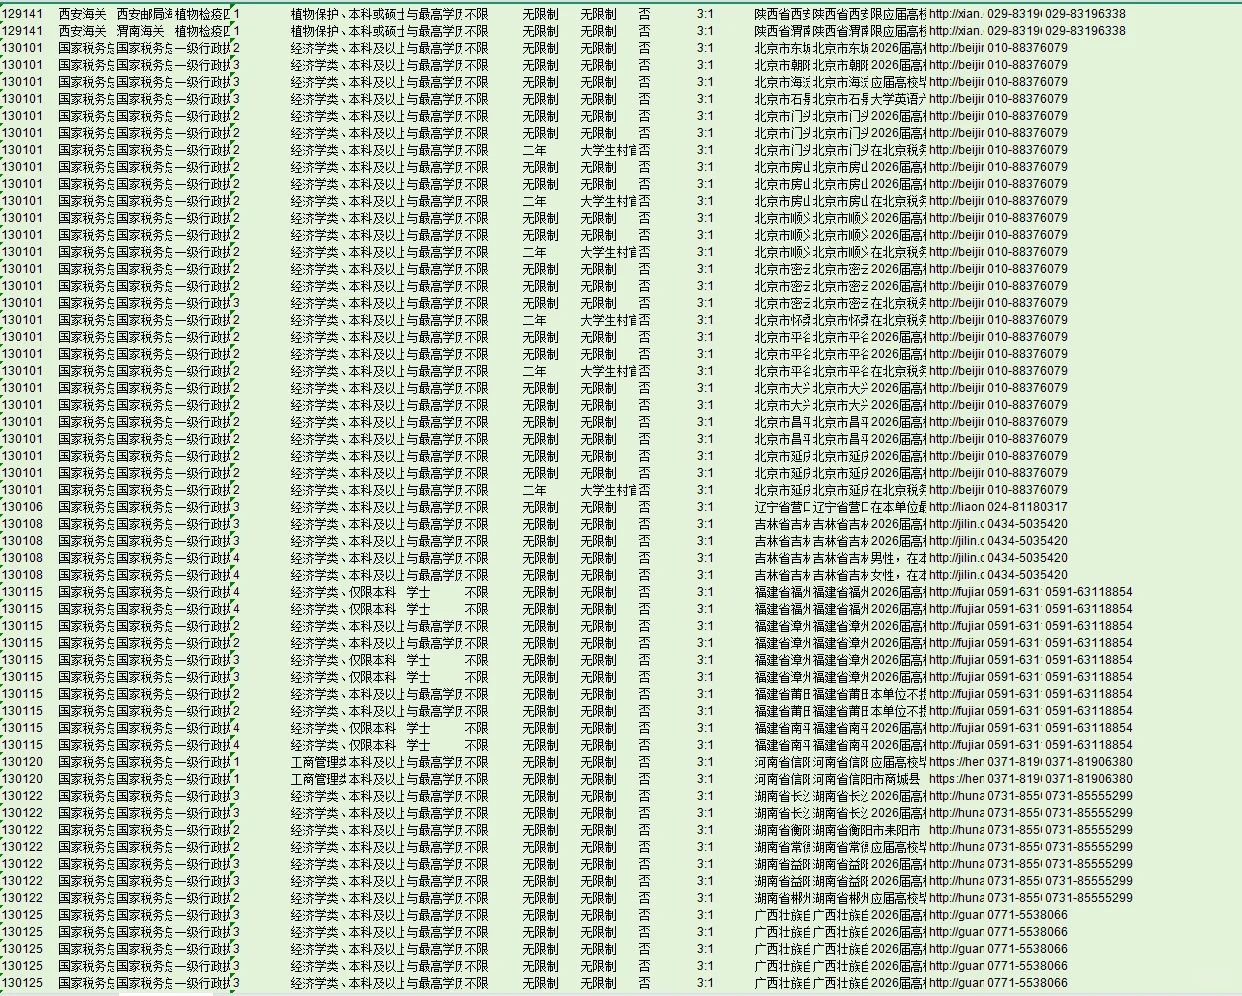
Task: Select 工商管理类 cell in 商城县 row
Action: (x=318, y=779)
